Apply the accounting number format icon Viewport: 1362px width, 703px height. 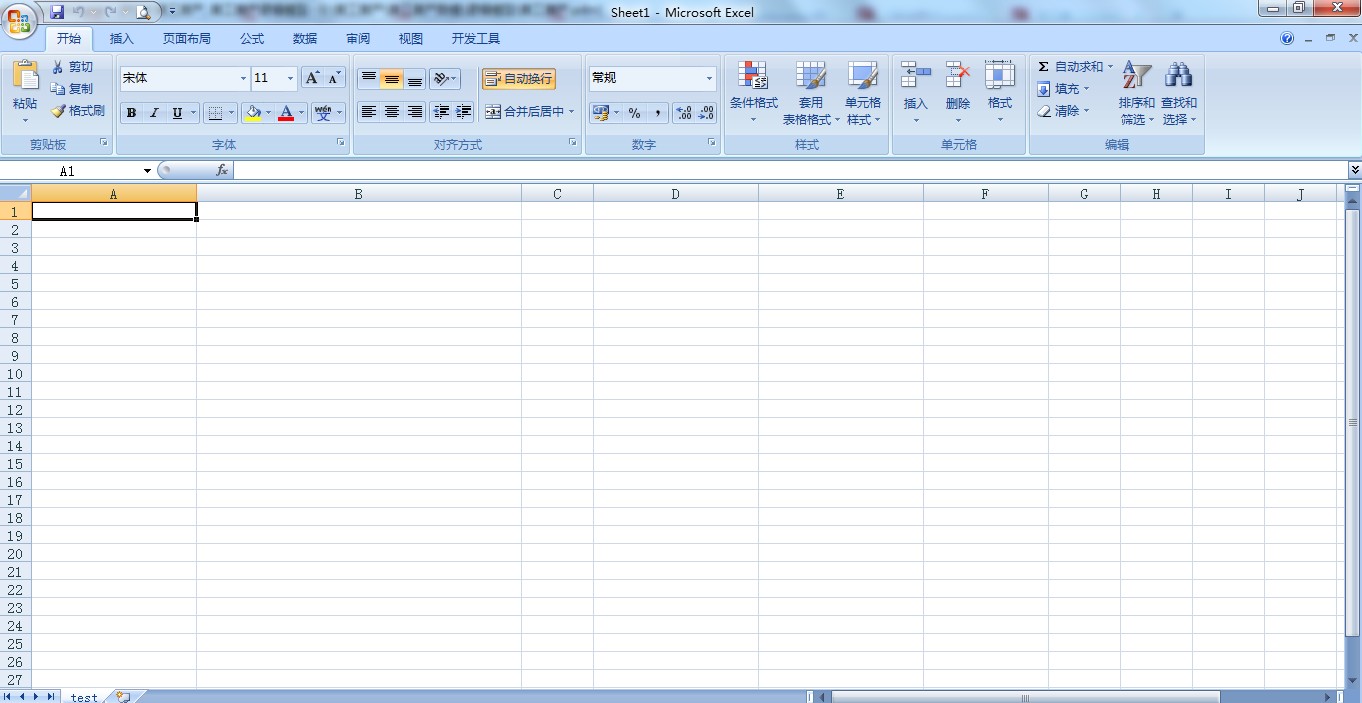pos(600,113)
